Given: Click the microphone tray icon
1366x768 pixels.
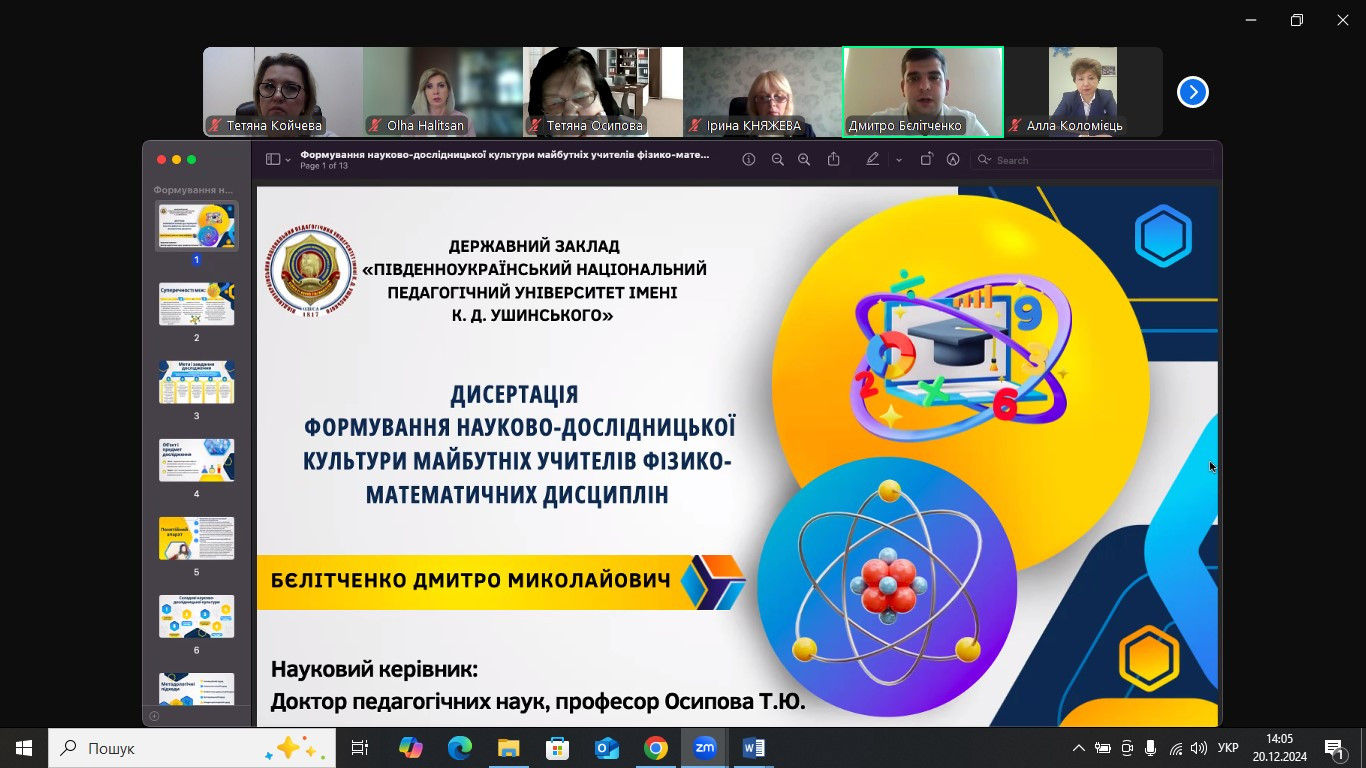Looking at the screenshot, I should (1151, 748).
